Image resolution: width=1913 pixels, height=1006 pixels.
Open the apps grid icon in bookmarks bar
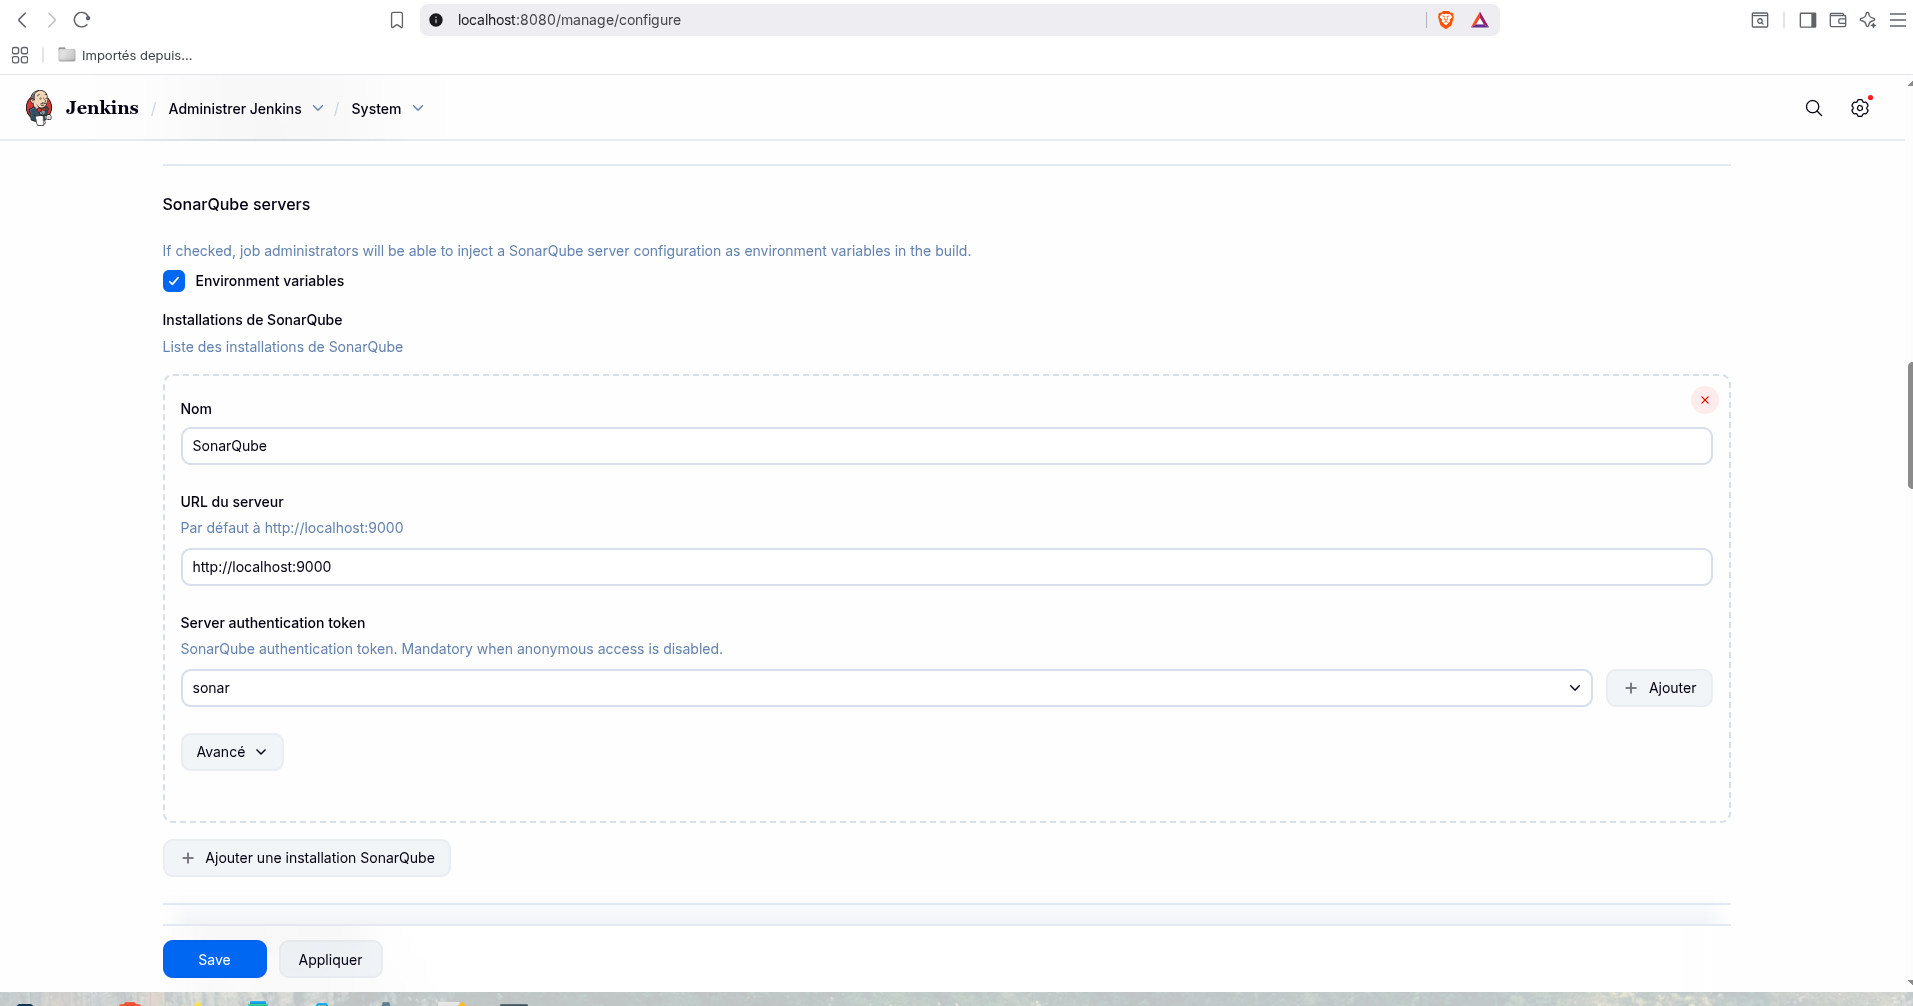(20, 55)
